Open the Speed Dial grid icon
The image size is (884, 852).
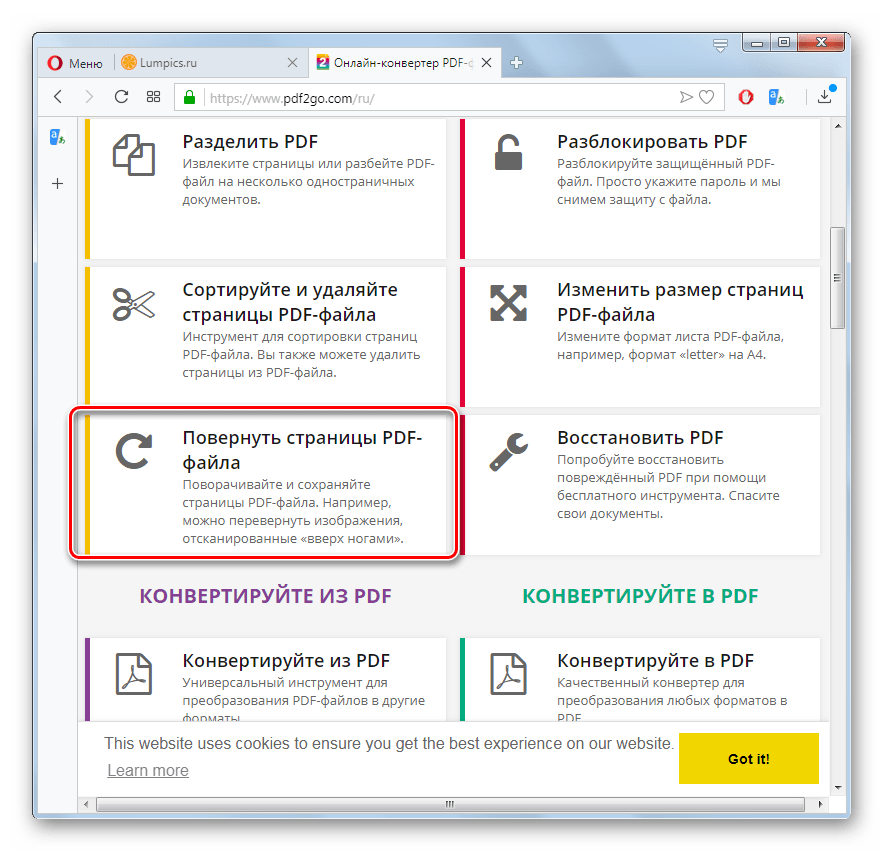[153, 97]
